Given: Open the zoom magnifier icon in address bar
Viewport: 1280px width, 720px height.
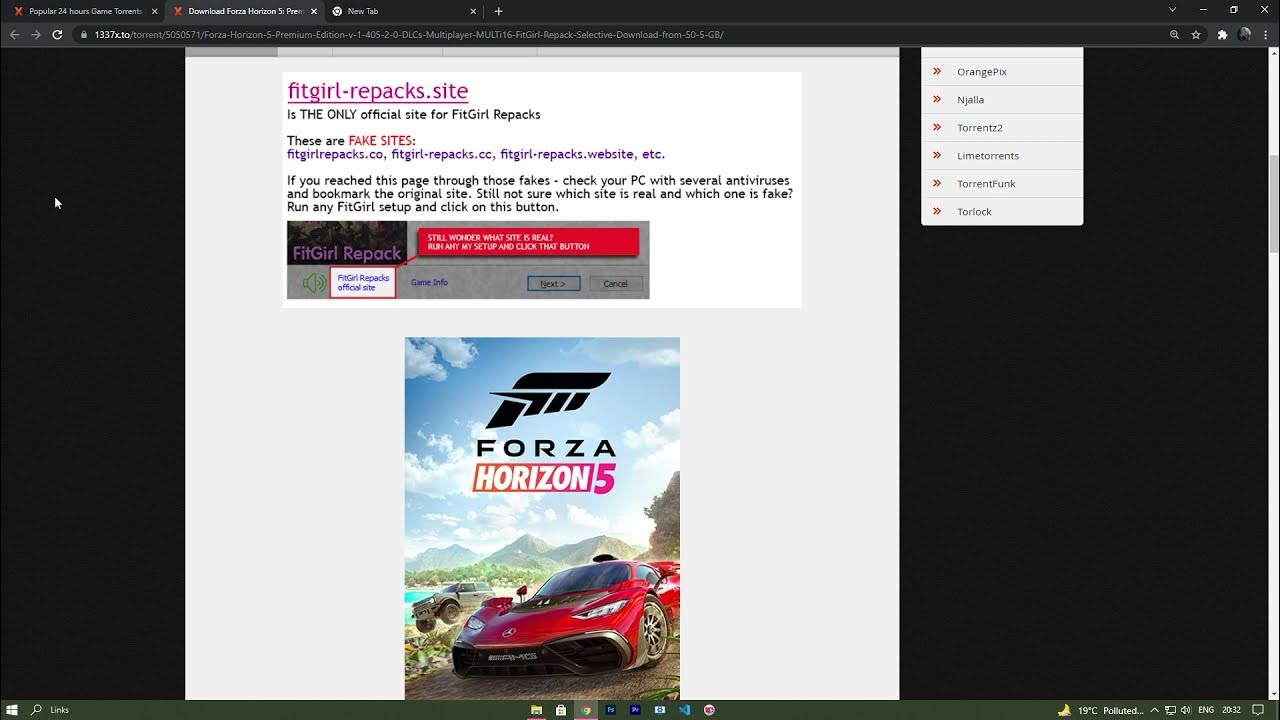Looking at the screenshot, I should pyautogui.click(x=1174, y=34).
